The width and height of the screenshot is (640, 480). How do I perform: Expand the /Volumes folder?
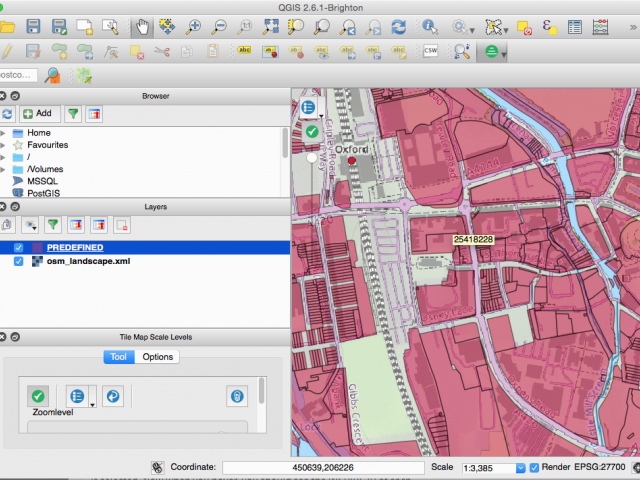(x=3, y=169)
